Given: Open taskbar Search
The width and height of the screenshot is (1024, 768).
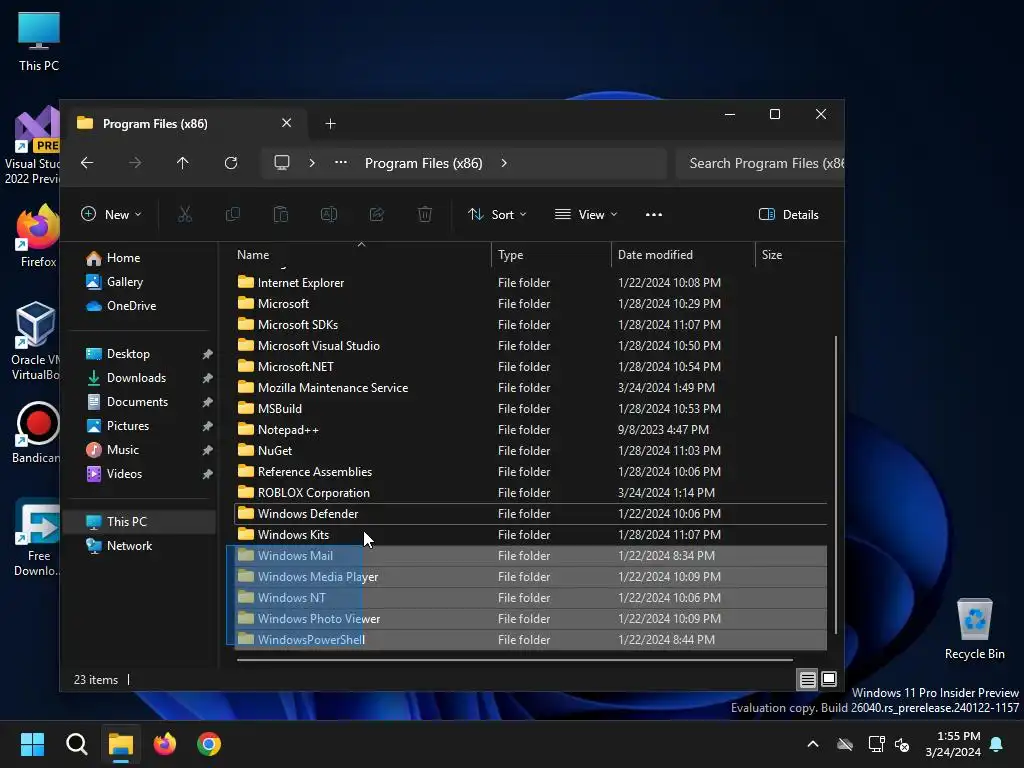Looking at the screenshot, I should [76, 744].
